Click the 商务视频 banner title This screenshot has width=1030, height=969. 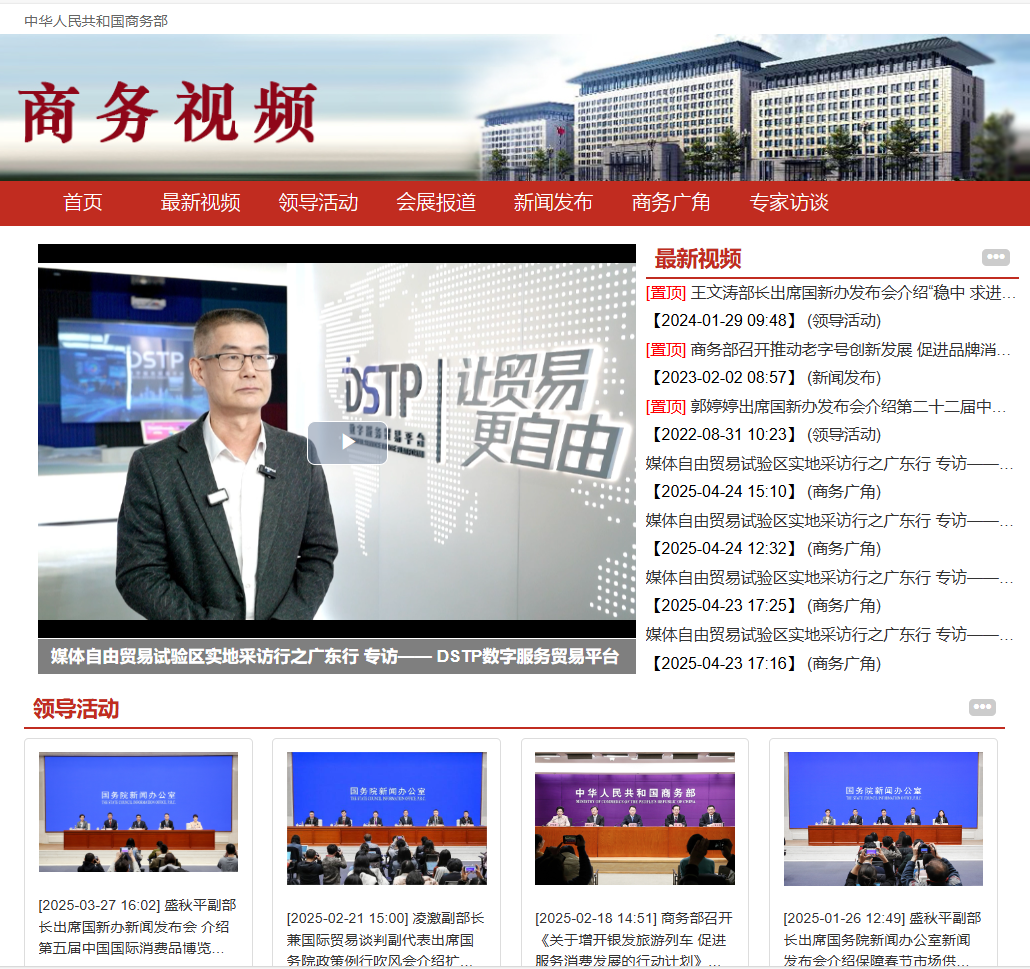(x=169, y=112)
